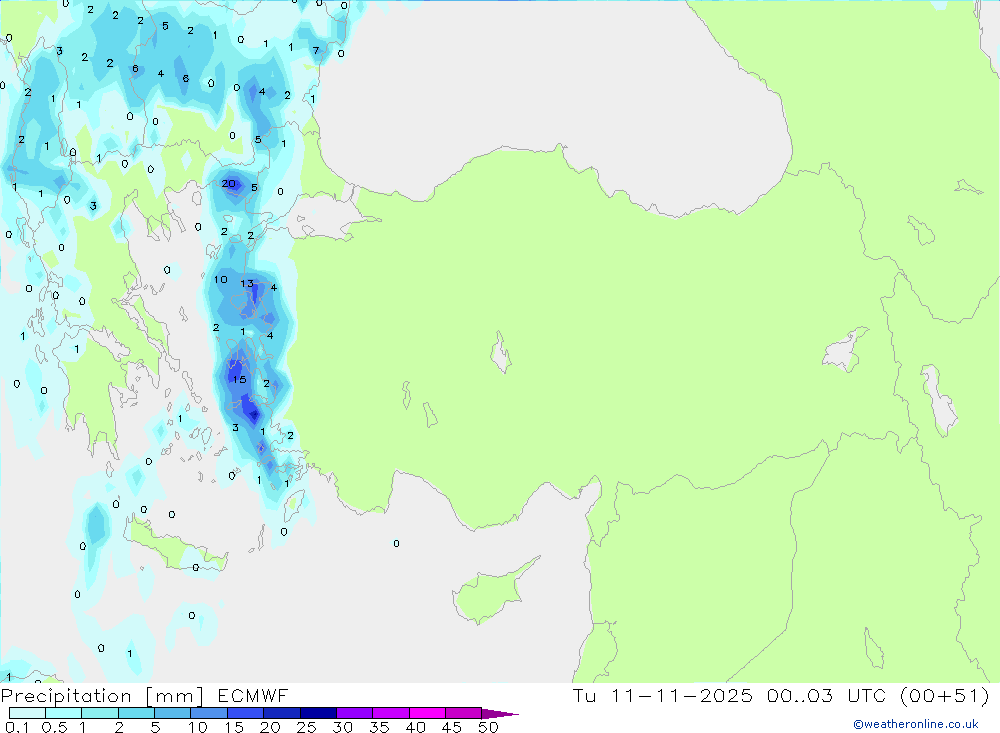Click the 0.1–0.5 mm legend color swatch
1000x733 pixels.
[27, 713]
